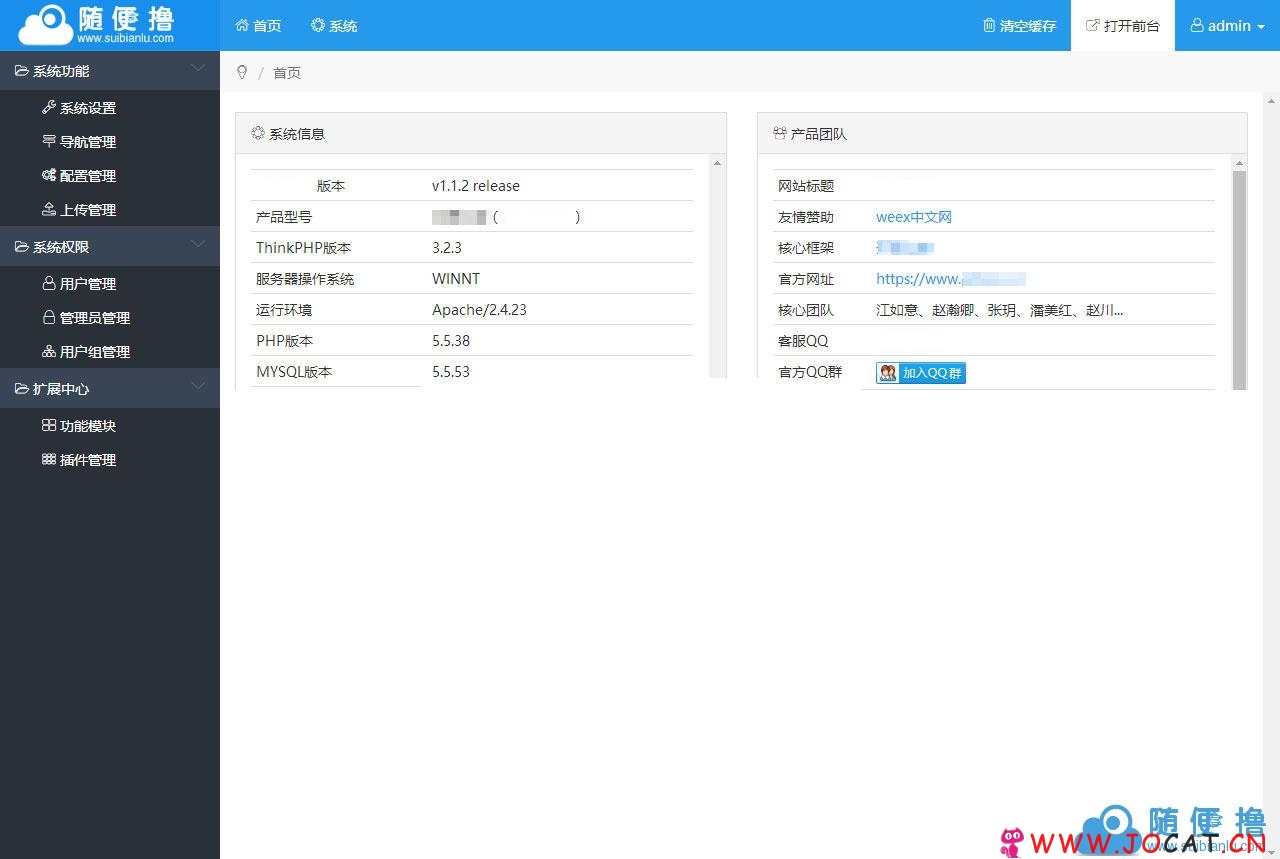This screenshot has width=1280, height=859.
Task: Open 系统设置 menu label in sidebar
Action: (x=88, y=108)
